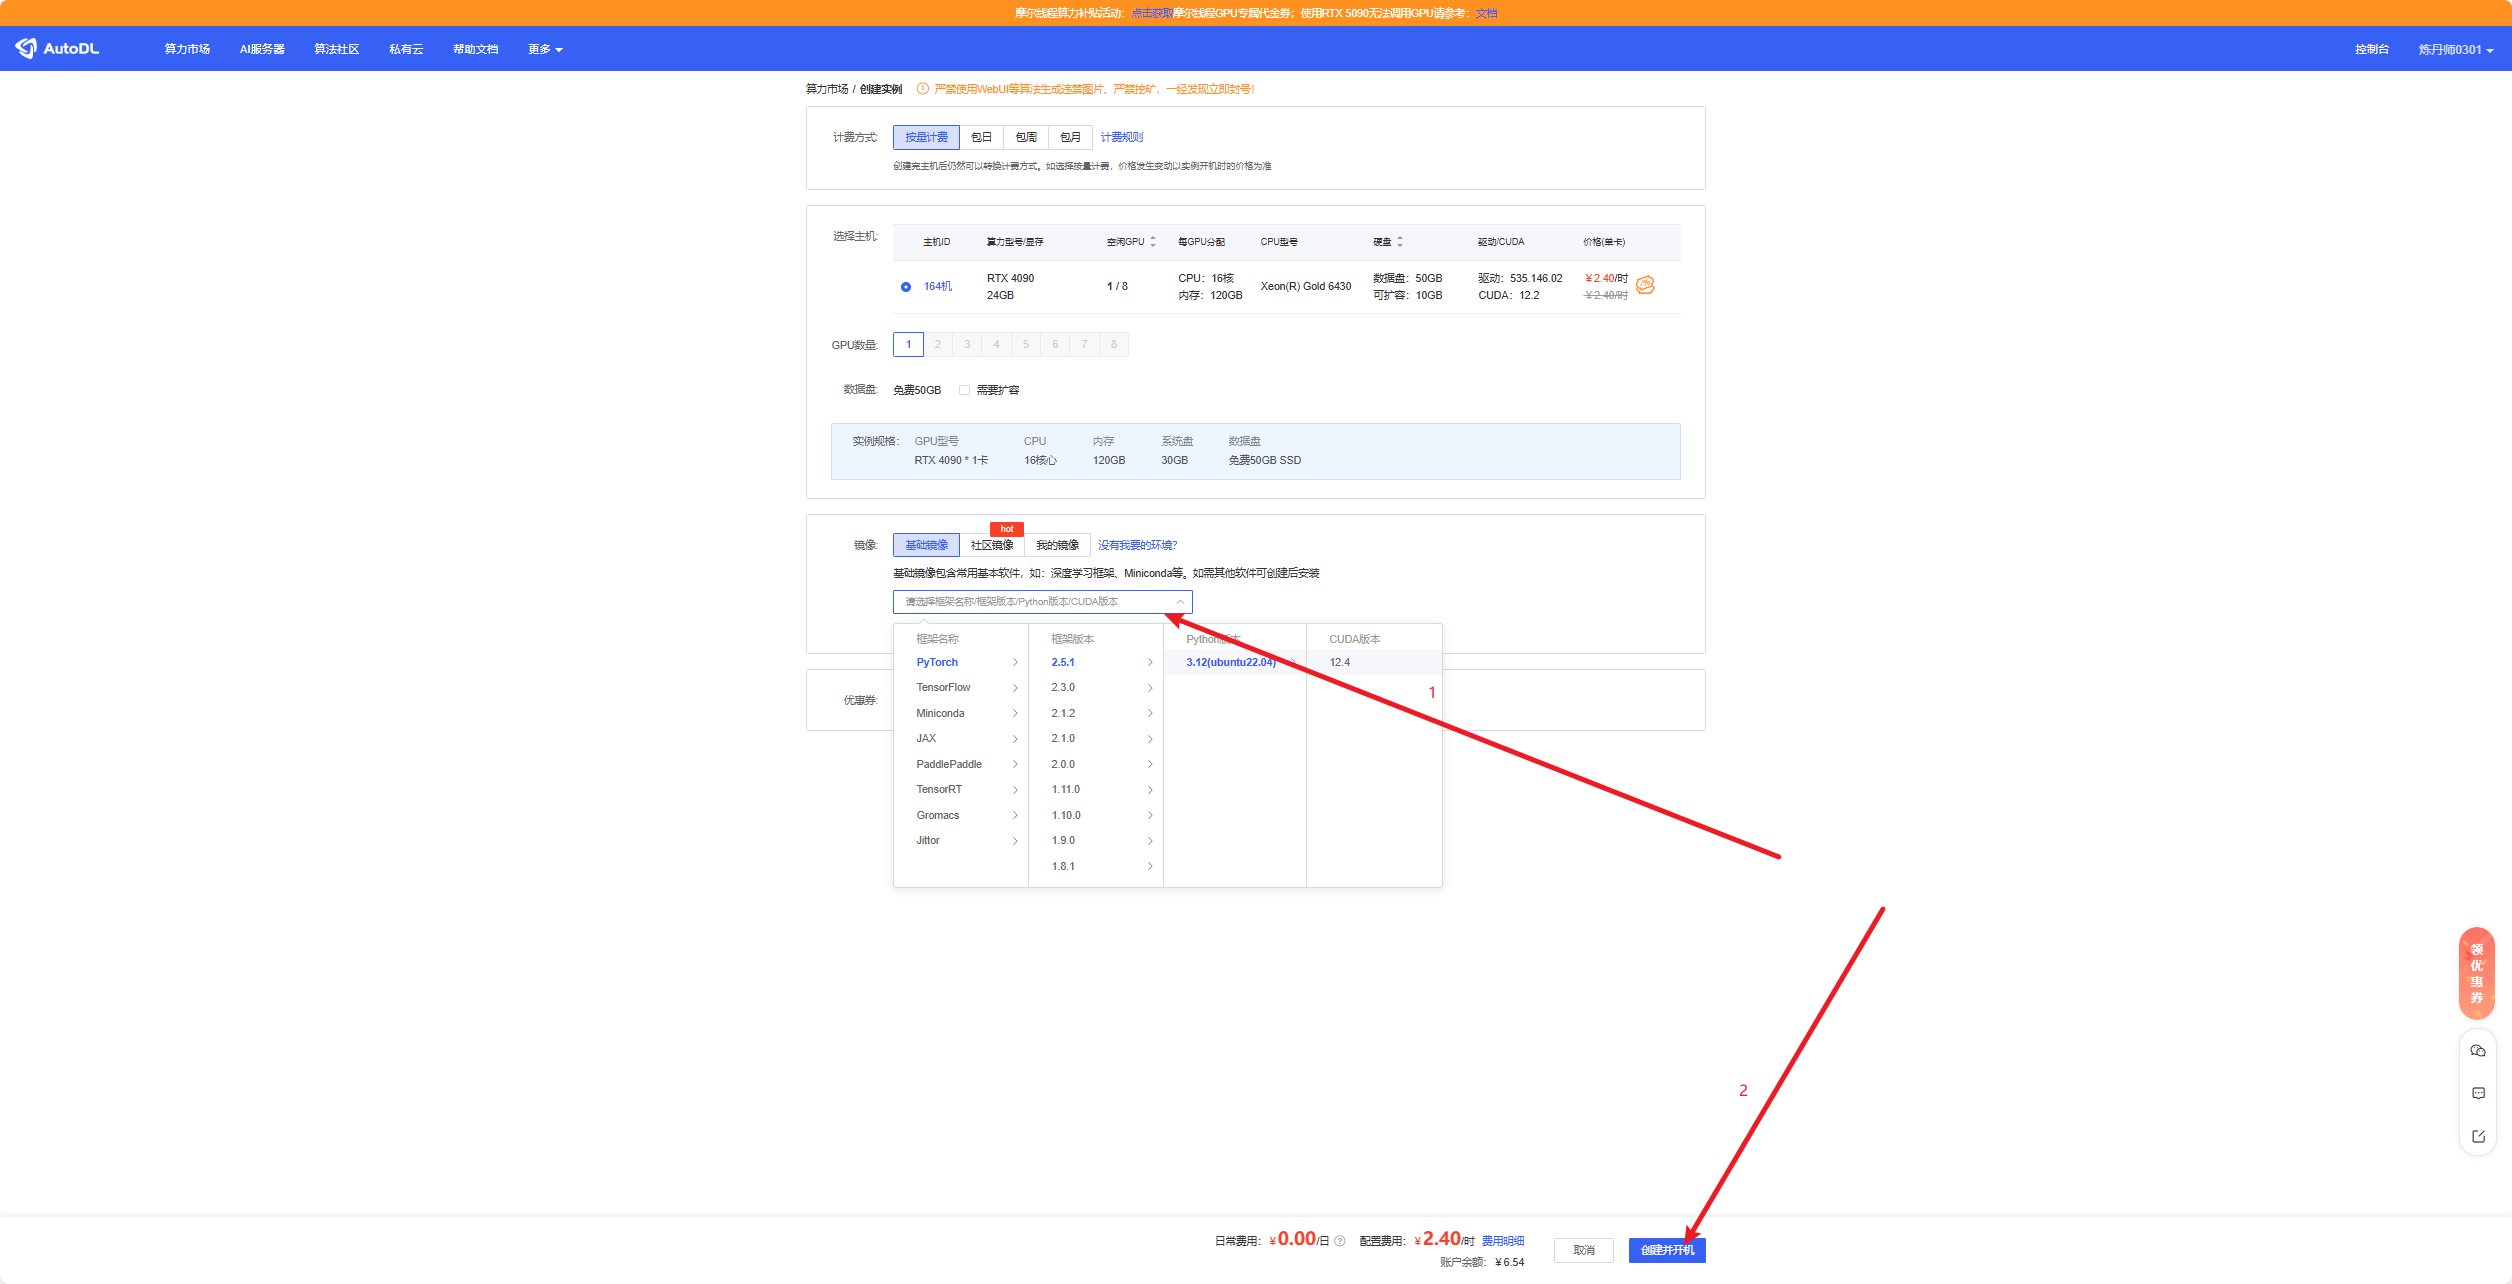Select framework version 1.8.1
2512x1284 pixels.
tap(1096, 866)
